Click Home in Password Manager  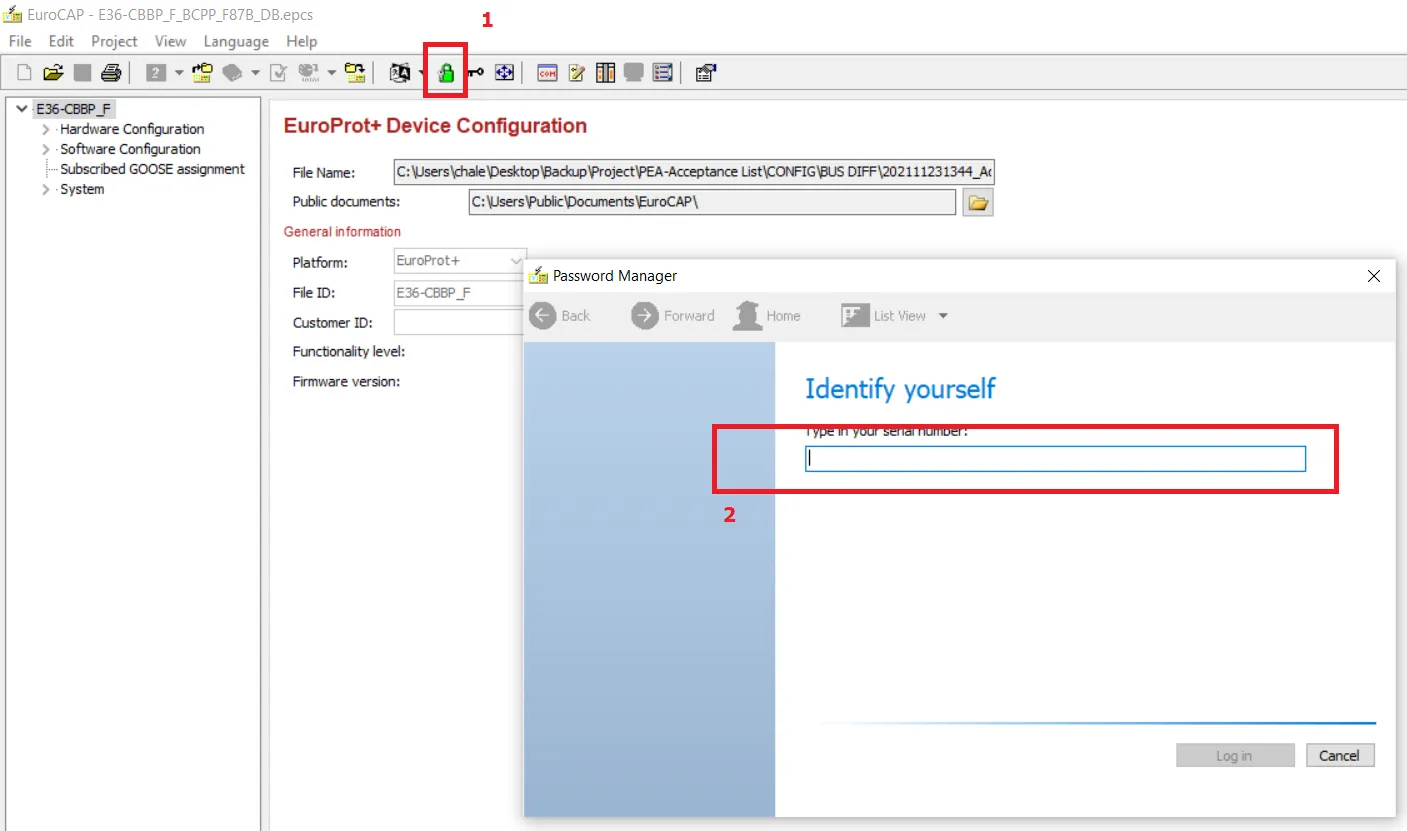coord(767,316)
